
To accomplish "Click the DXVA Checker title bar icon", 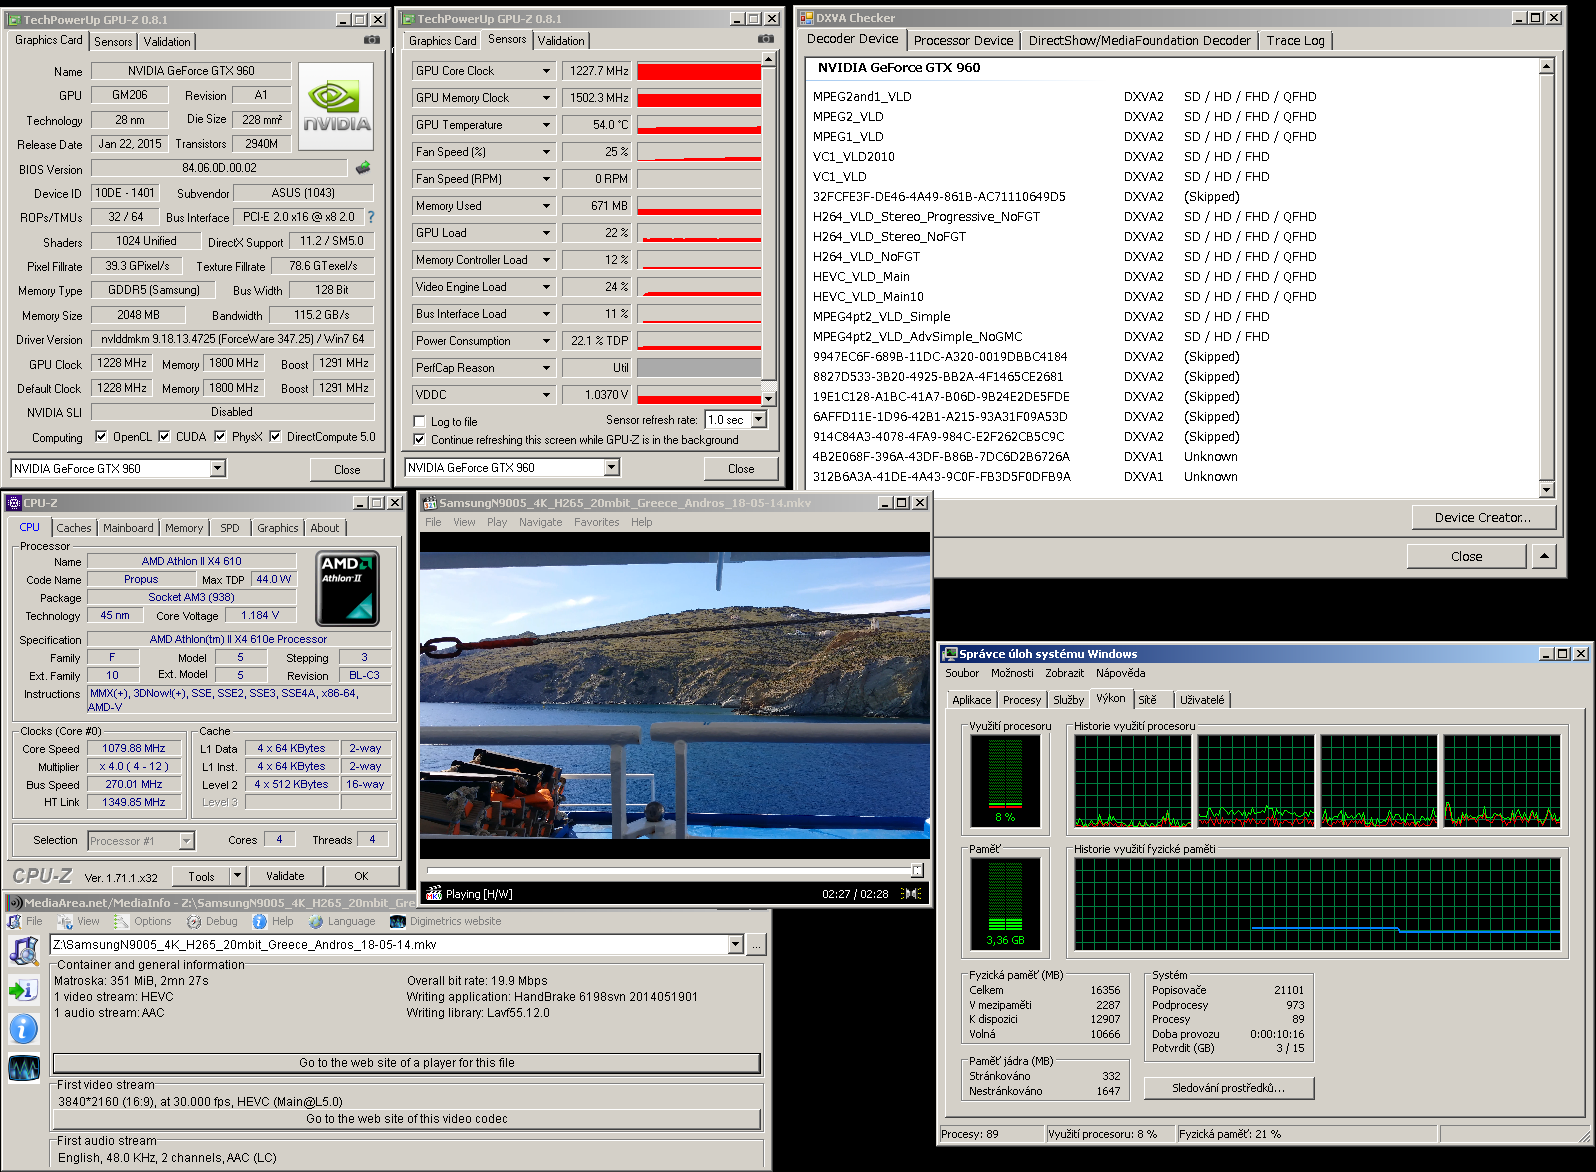I will [x=807, y=18].
